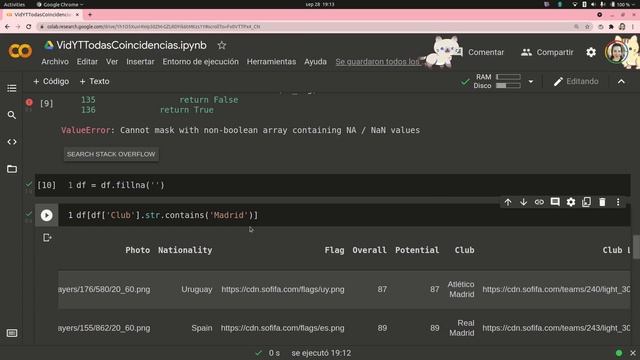Bookmark this page with the star

pos(587,27)
